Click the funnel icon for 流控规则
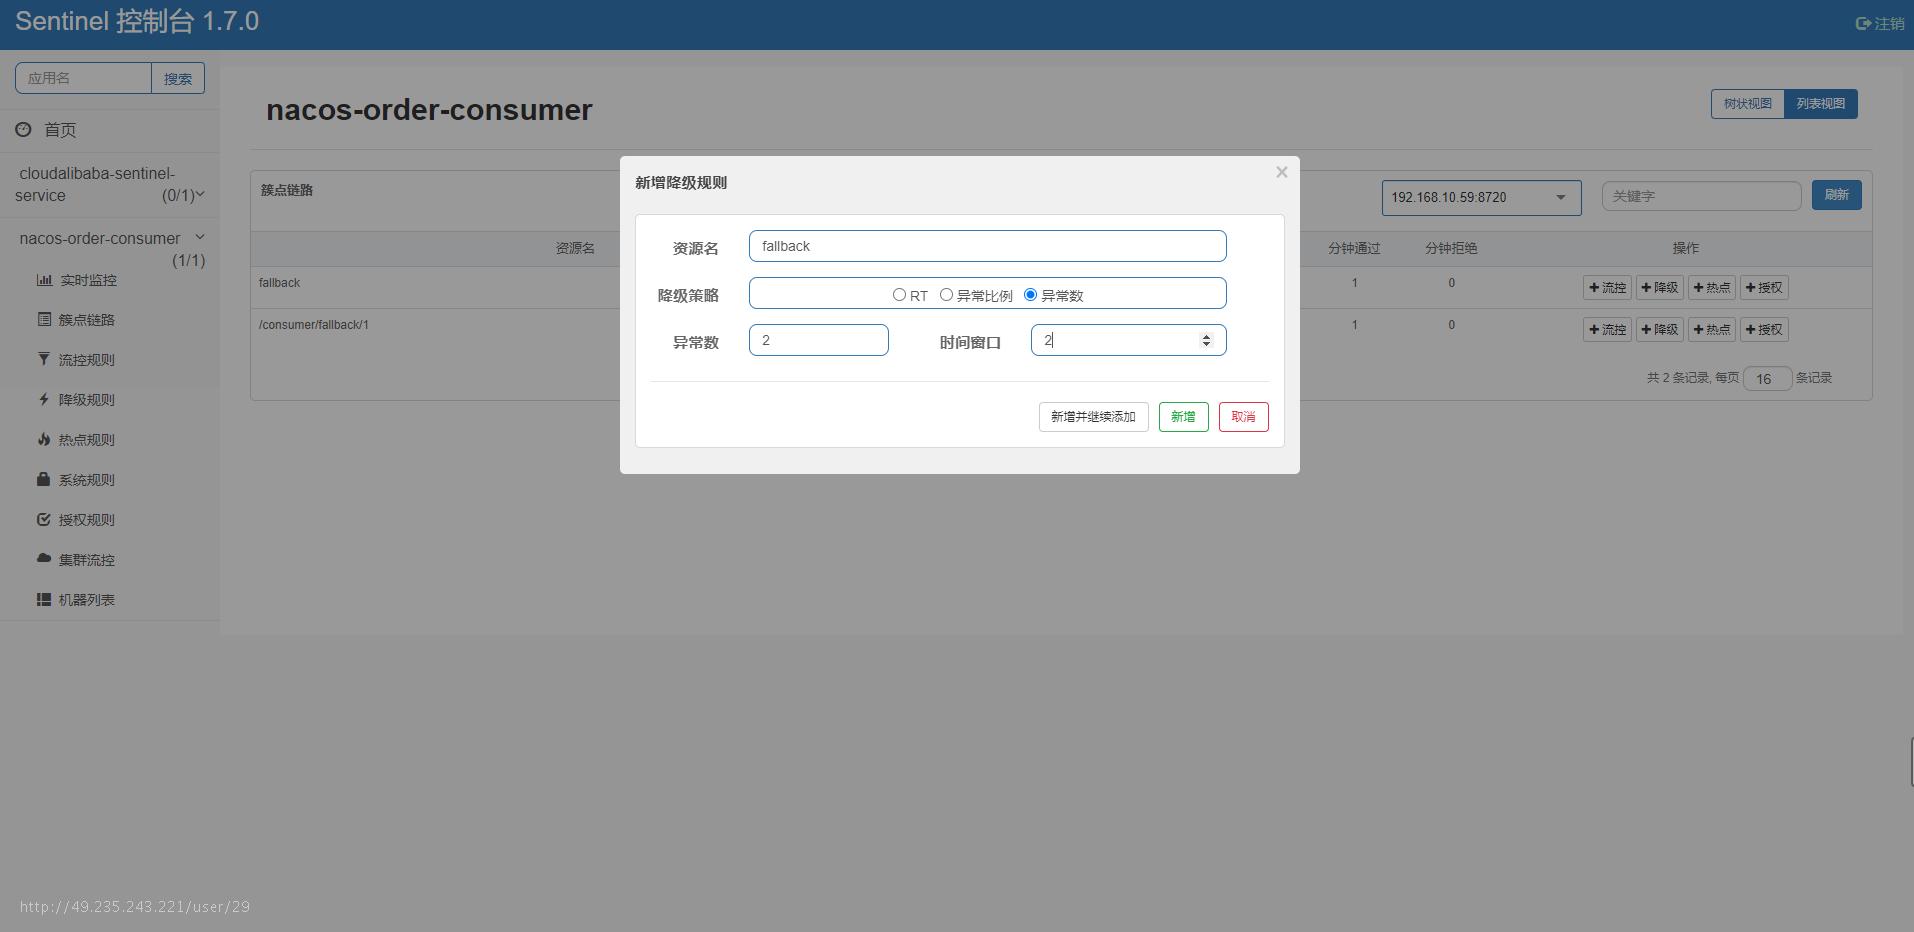The height and width of the screenshot is (932, 1914). [44, 359]
